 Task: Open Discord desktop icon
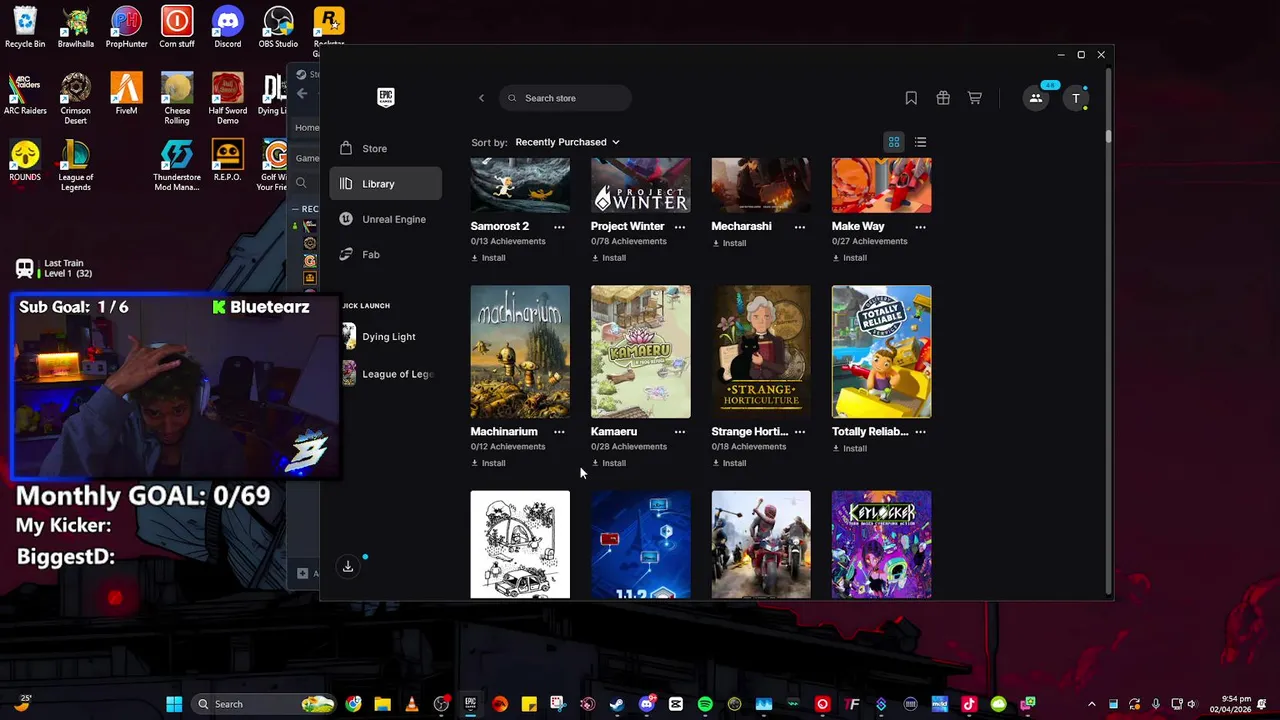coord(228,28)
